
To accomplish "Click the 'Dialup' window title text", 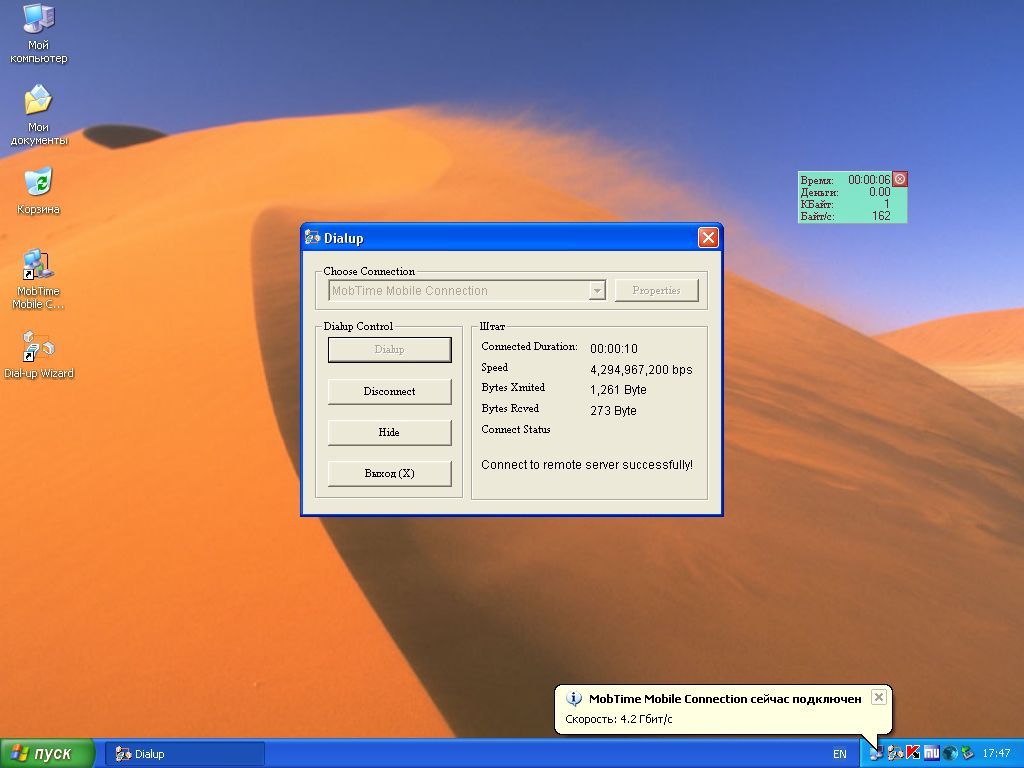I will 344,238.
